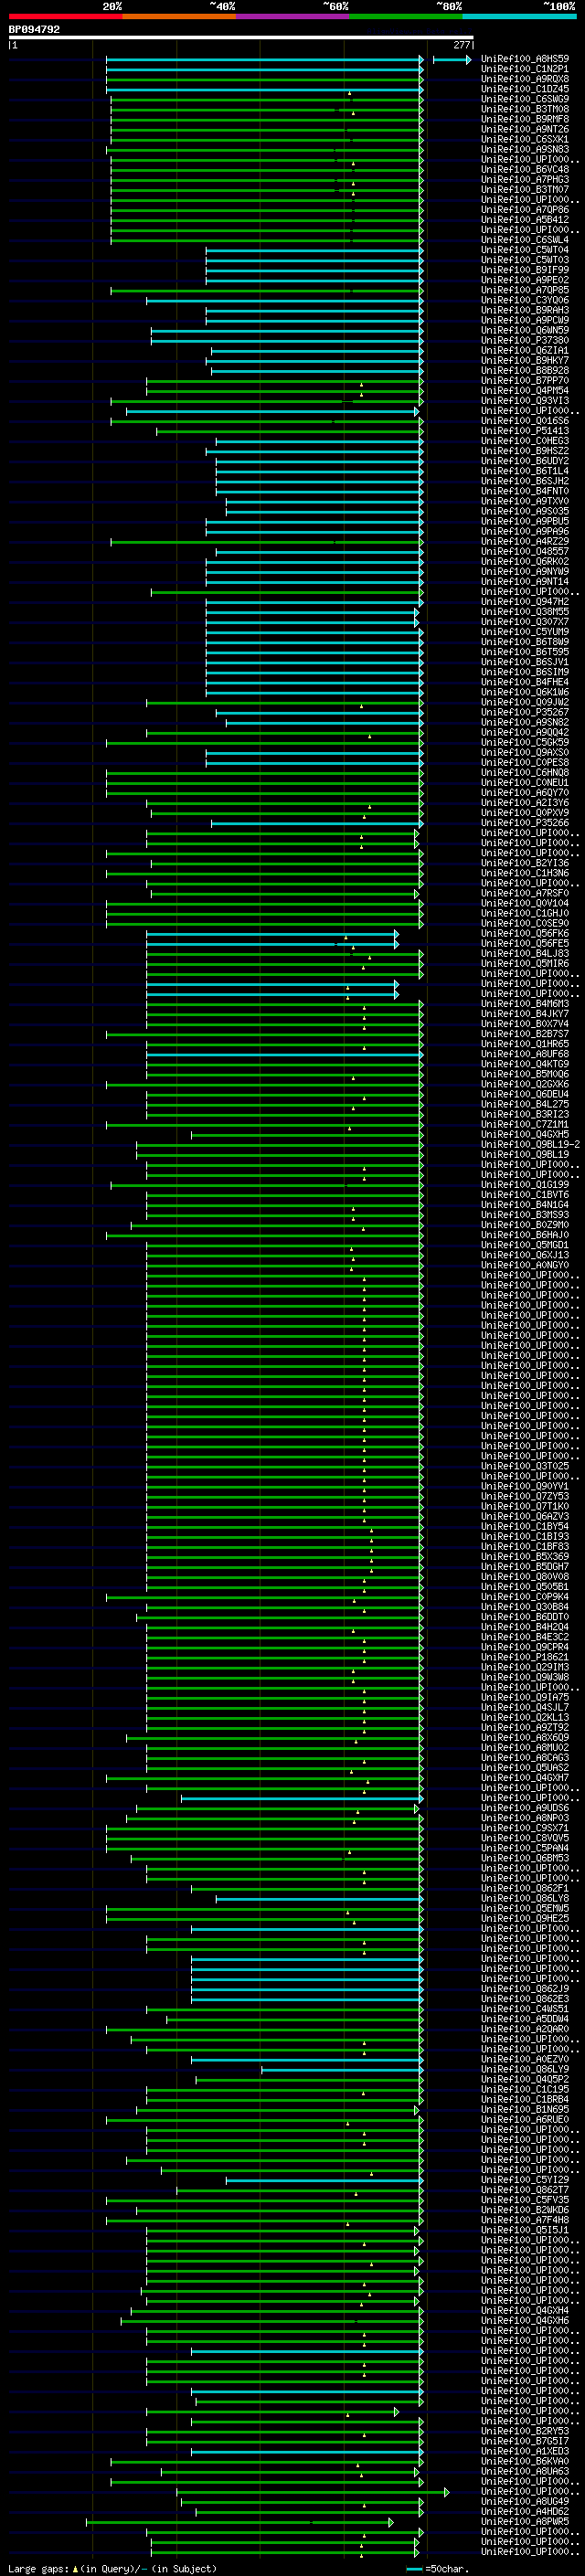The height and width of the screenshot is (2576, 585).
Task: Select the UniRef100_B6VC48 label
Action: [525, 170]
